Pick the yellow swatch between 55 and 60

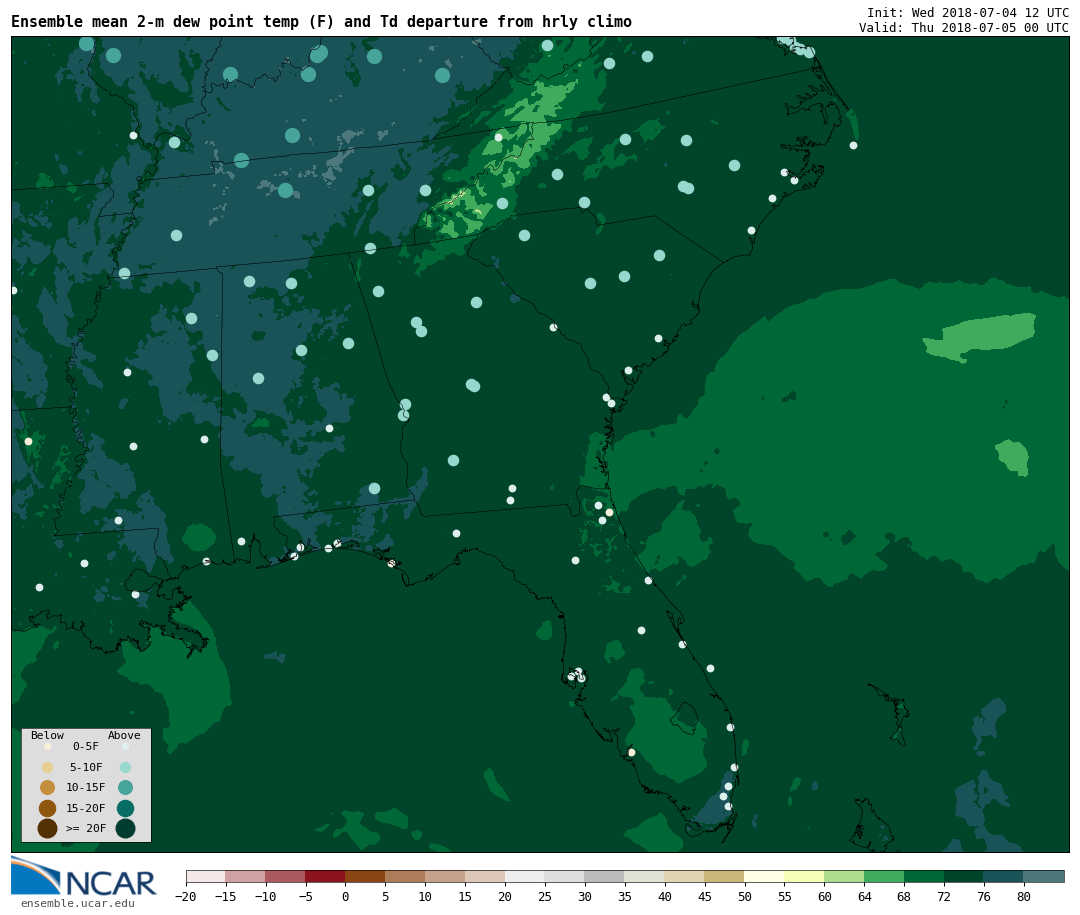click(x=805, y=876)
